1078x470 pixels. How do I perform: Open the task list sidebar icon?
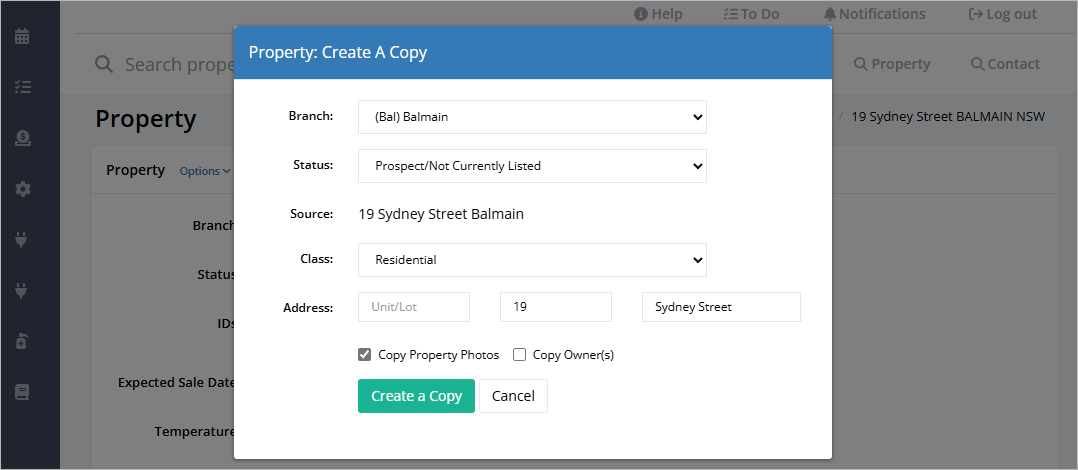(22, 87)
